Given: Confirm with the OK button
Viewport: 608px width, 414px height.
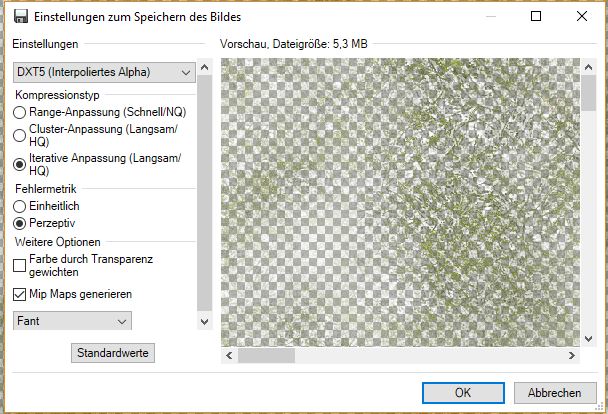Looking at the screenshot, I should click(463, 393).
